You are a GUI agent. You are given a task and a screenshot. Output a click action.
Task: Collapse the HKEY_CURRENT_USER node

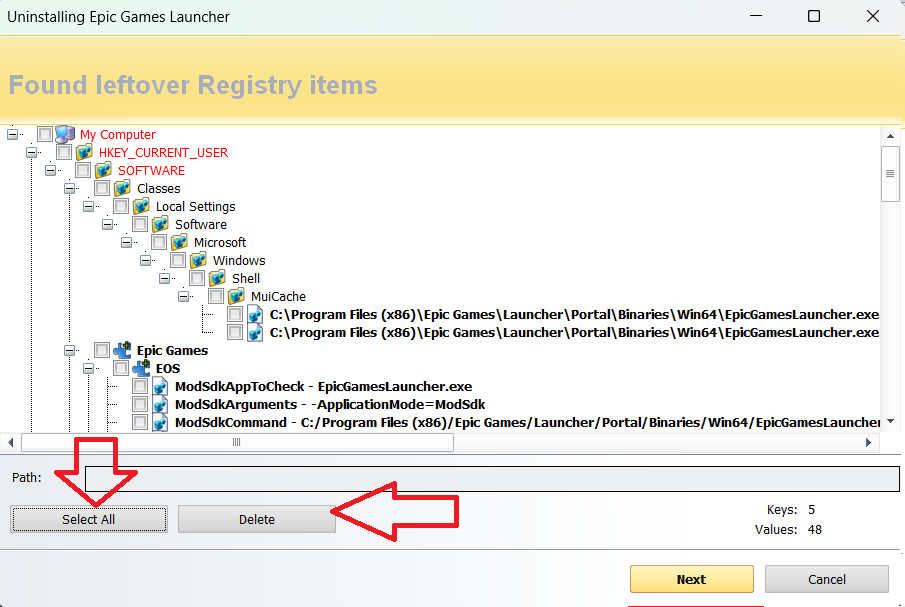(x=31, y=152)
